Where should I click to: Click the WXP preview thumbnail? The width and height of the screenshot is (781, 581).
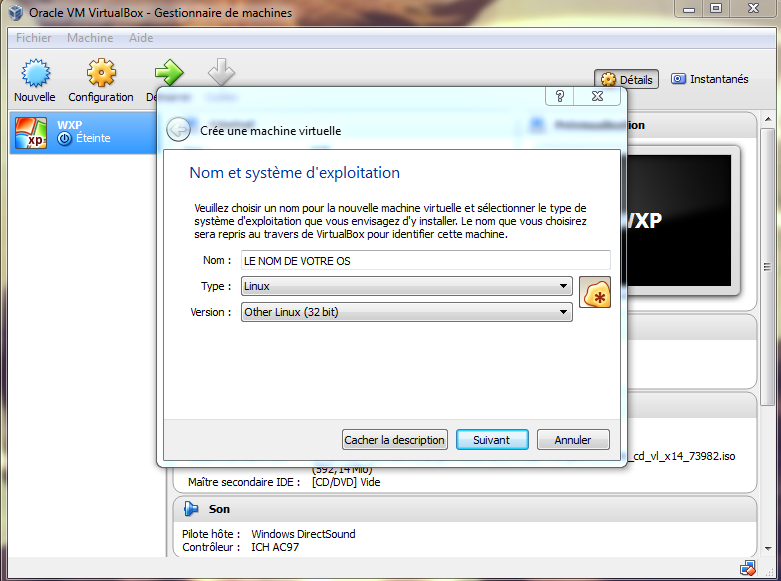678,220
